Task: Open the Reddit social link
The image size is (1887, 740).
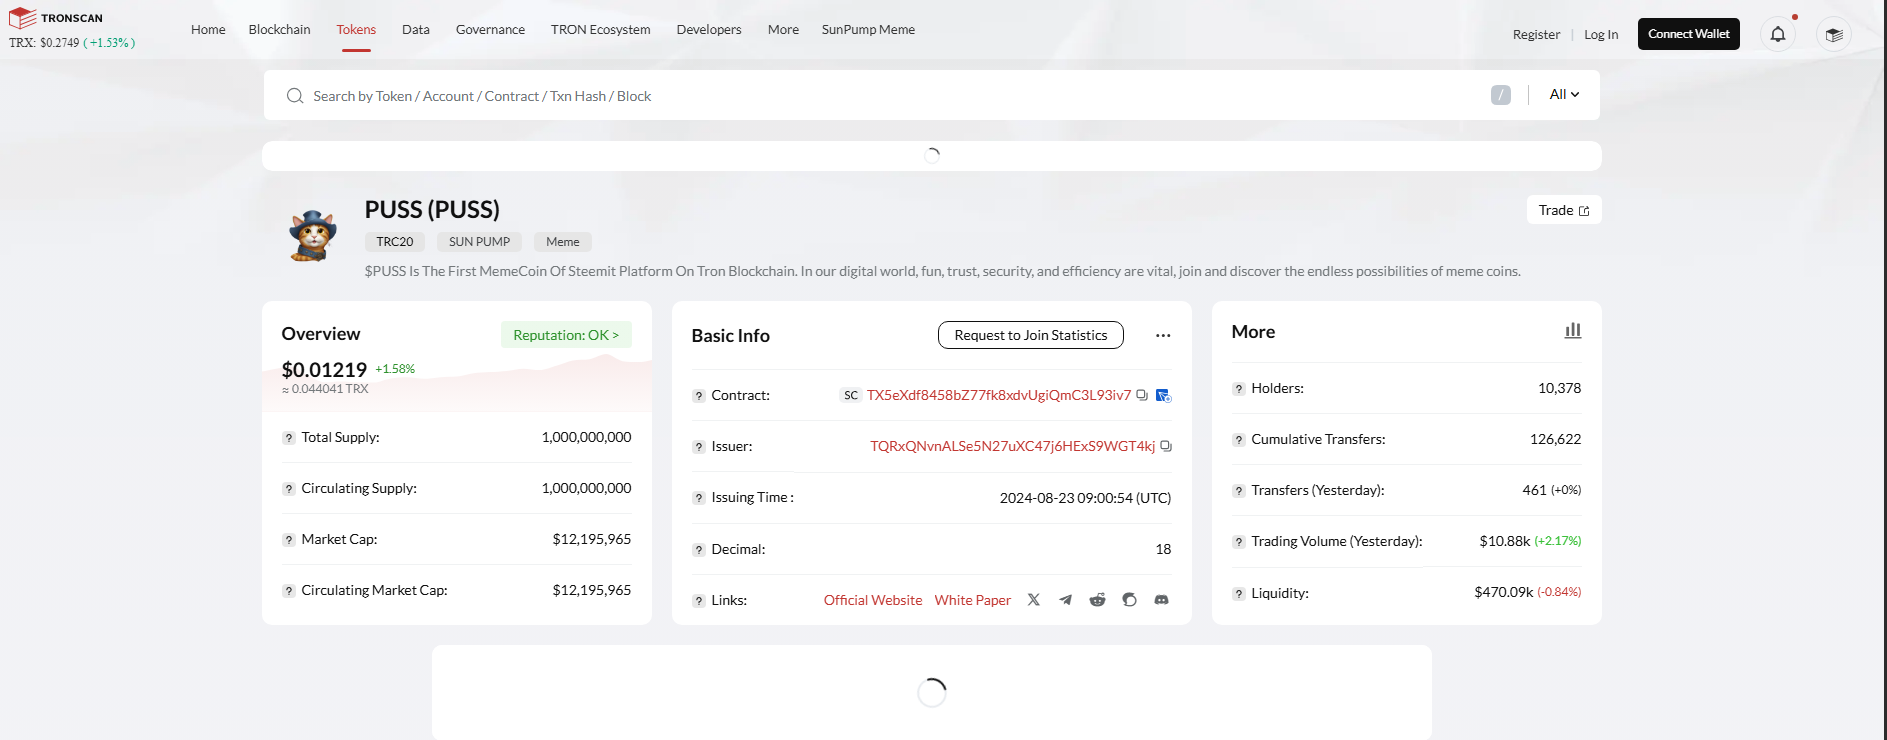Action: [x=1098, y=600]
